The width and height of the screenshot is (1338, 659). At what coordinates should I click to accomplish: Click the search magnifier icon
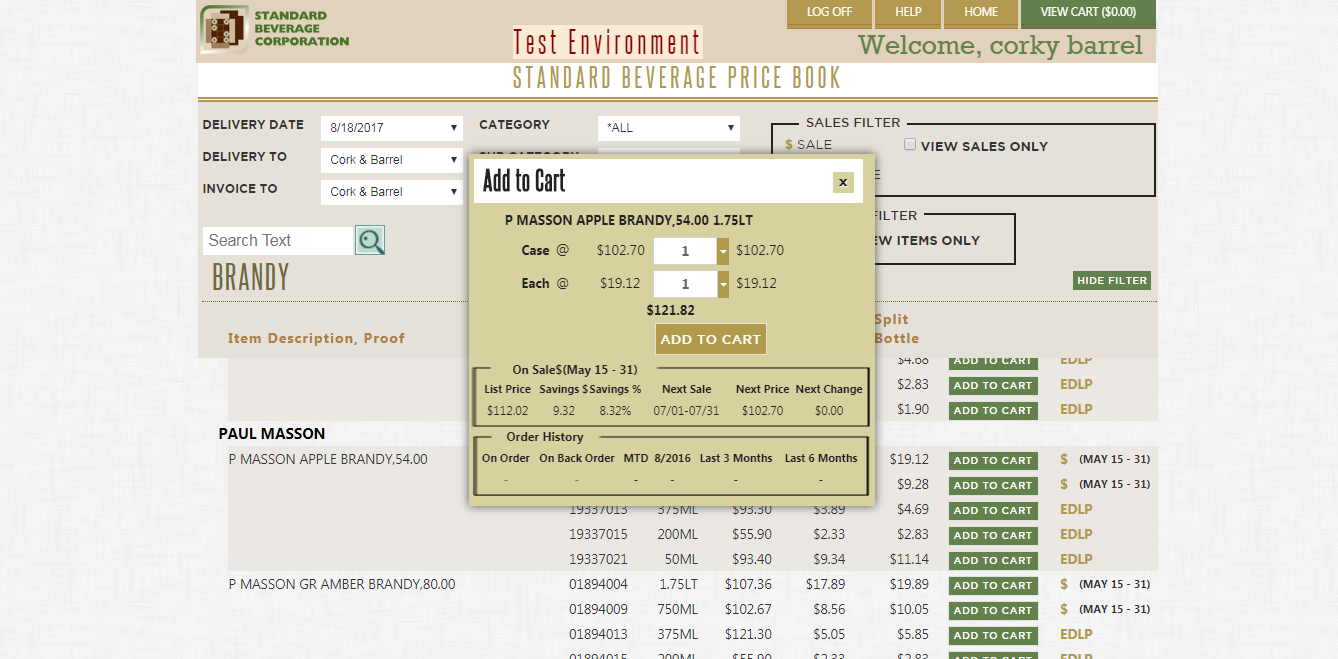(x=370, y=240)
